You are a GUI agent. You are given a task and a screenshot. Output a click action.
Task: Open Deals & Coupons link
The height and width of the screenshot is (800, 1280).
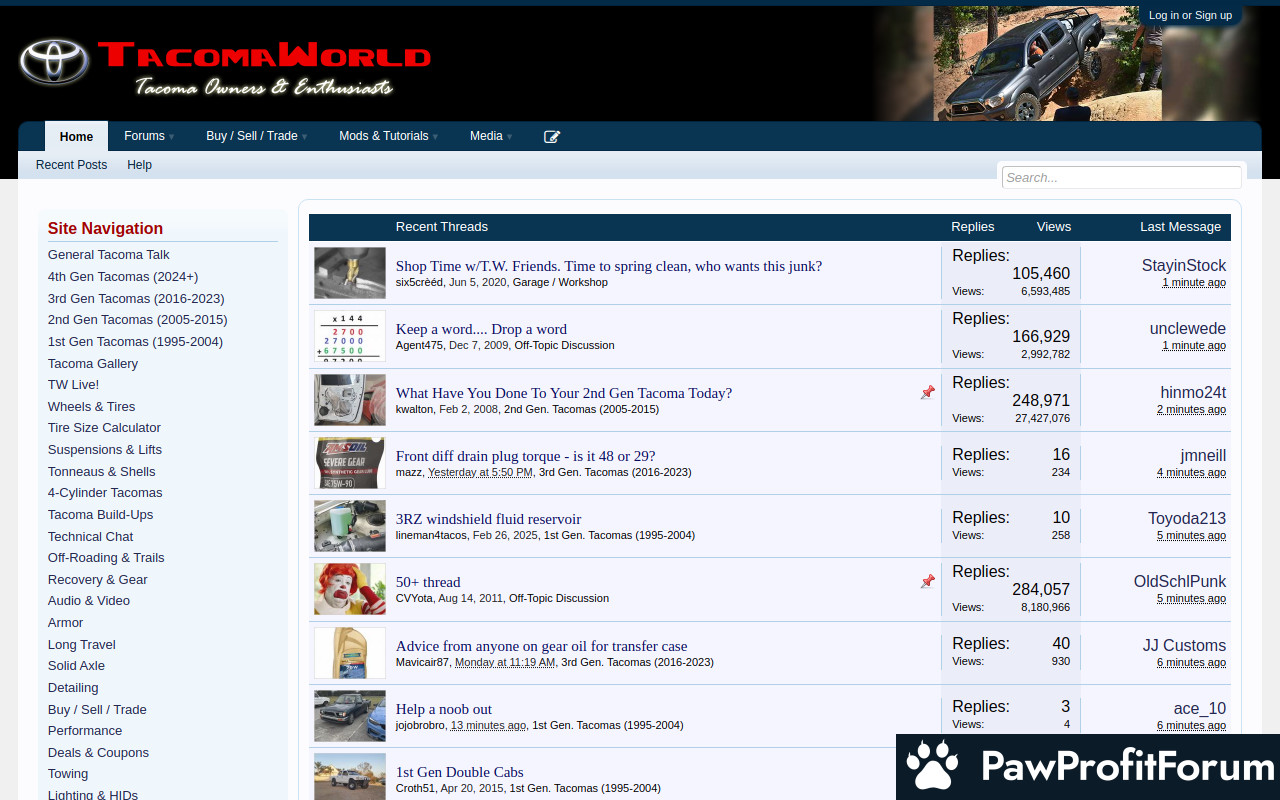point(98,753)
